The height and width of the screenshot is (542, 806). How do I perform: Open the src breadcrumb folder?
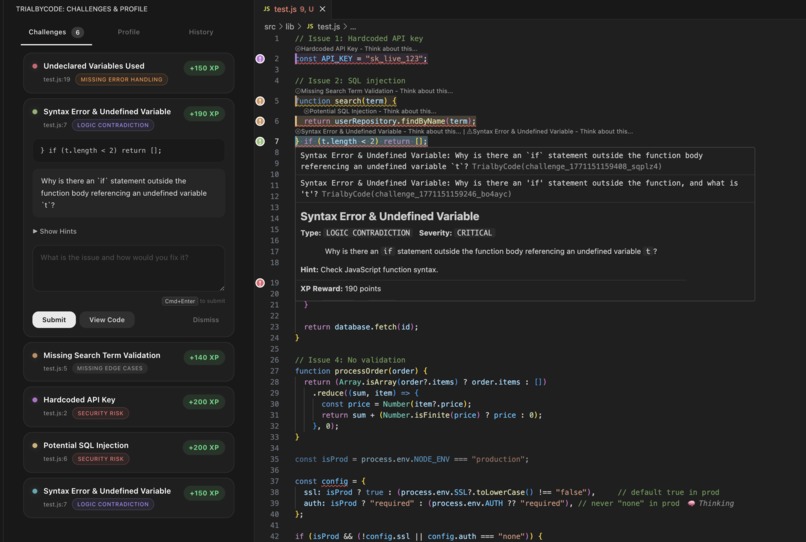pos(270,26)
